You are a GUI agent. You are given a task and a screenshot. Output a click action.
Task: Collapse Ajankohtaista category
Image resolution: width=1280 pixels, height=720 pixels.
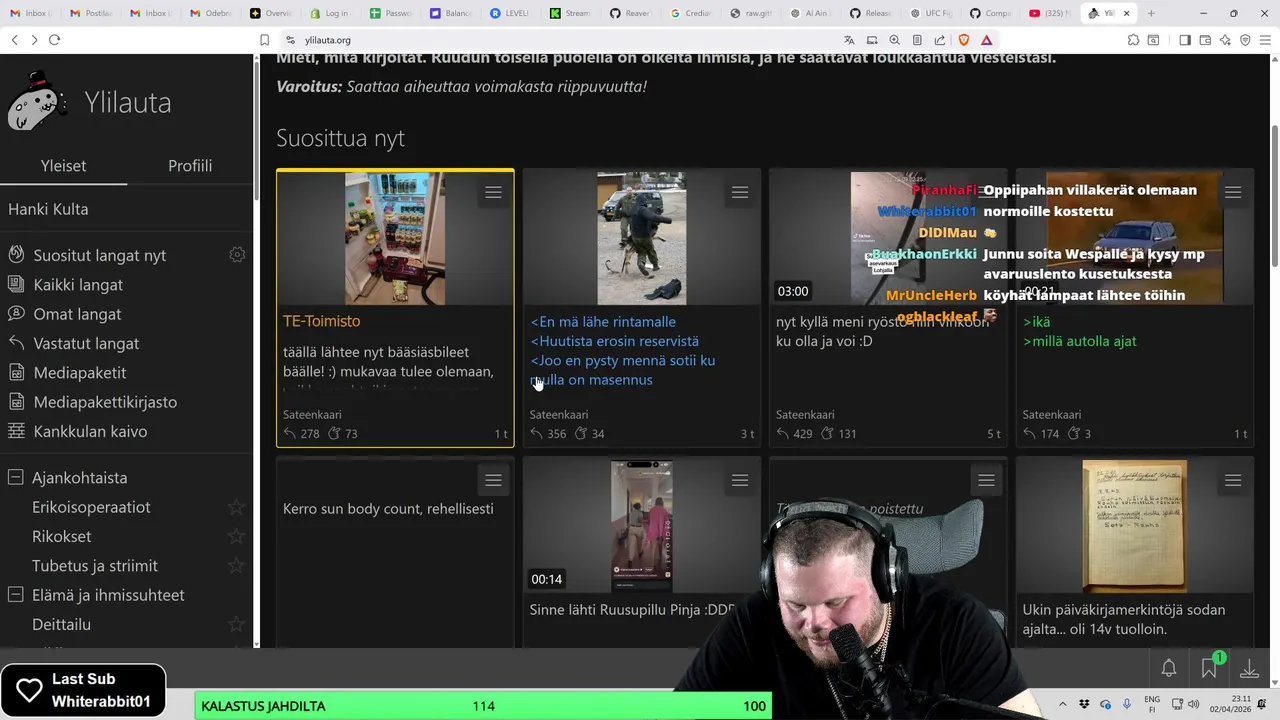point(15,478)
